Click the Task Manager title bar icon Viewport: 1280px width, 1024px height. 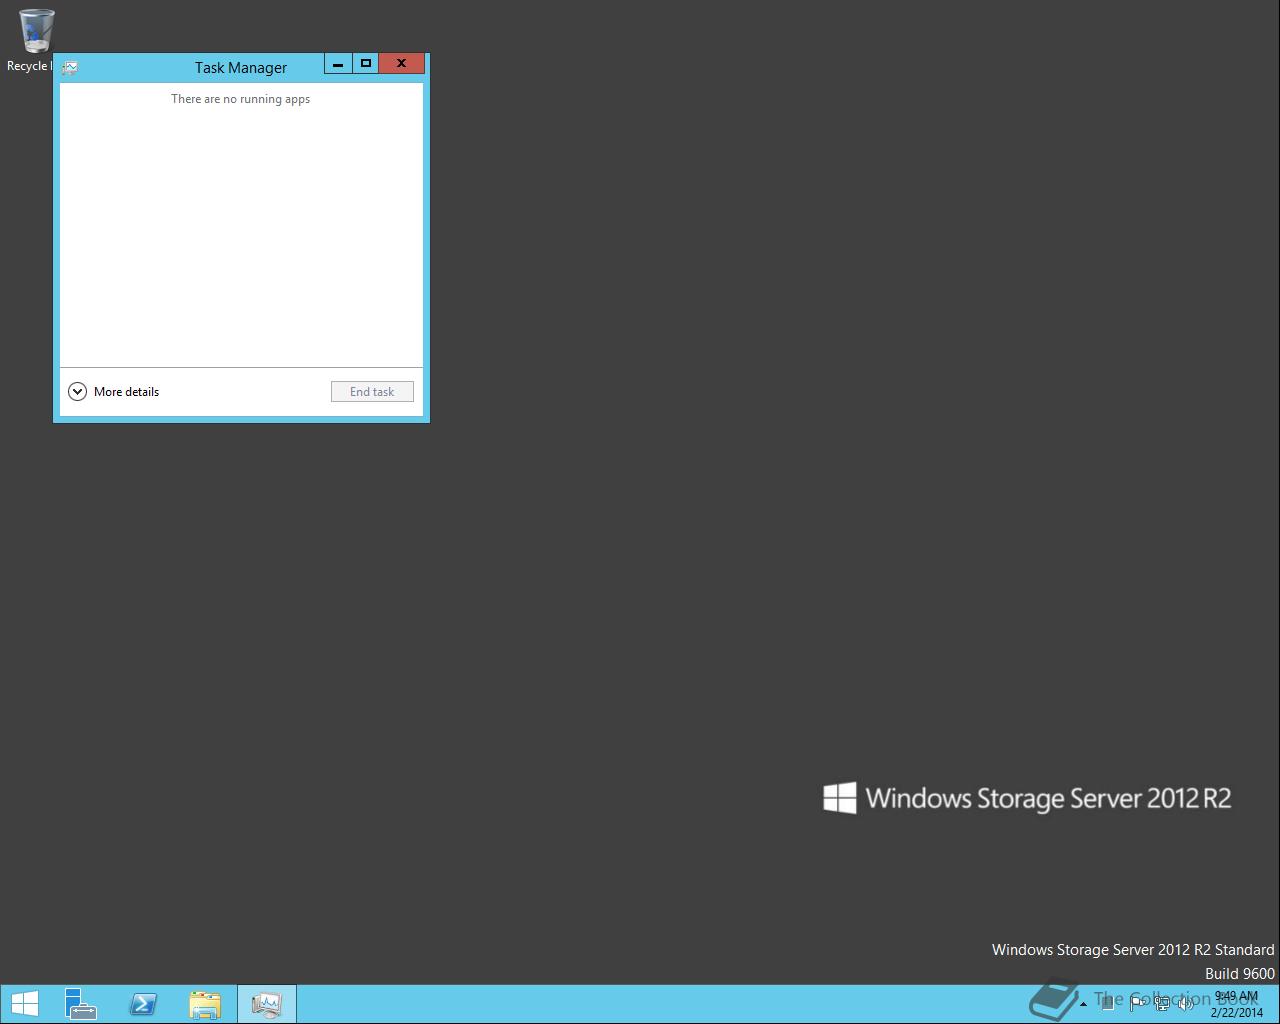click(x=70, y=68)
